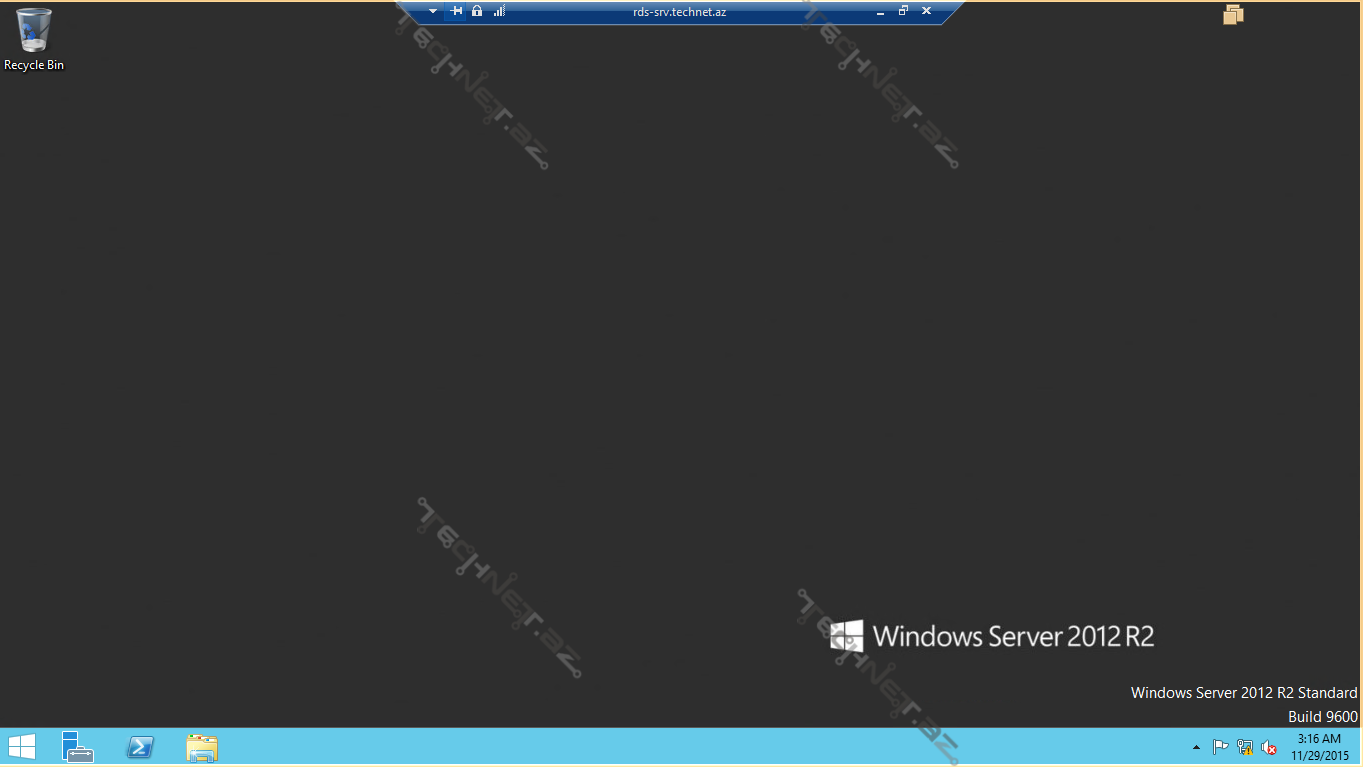Click the network warning tray icon
Screen dimensions: 1363x767
point(1245,747)
